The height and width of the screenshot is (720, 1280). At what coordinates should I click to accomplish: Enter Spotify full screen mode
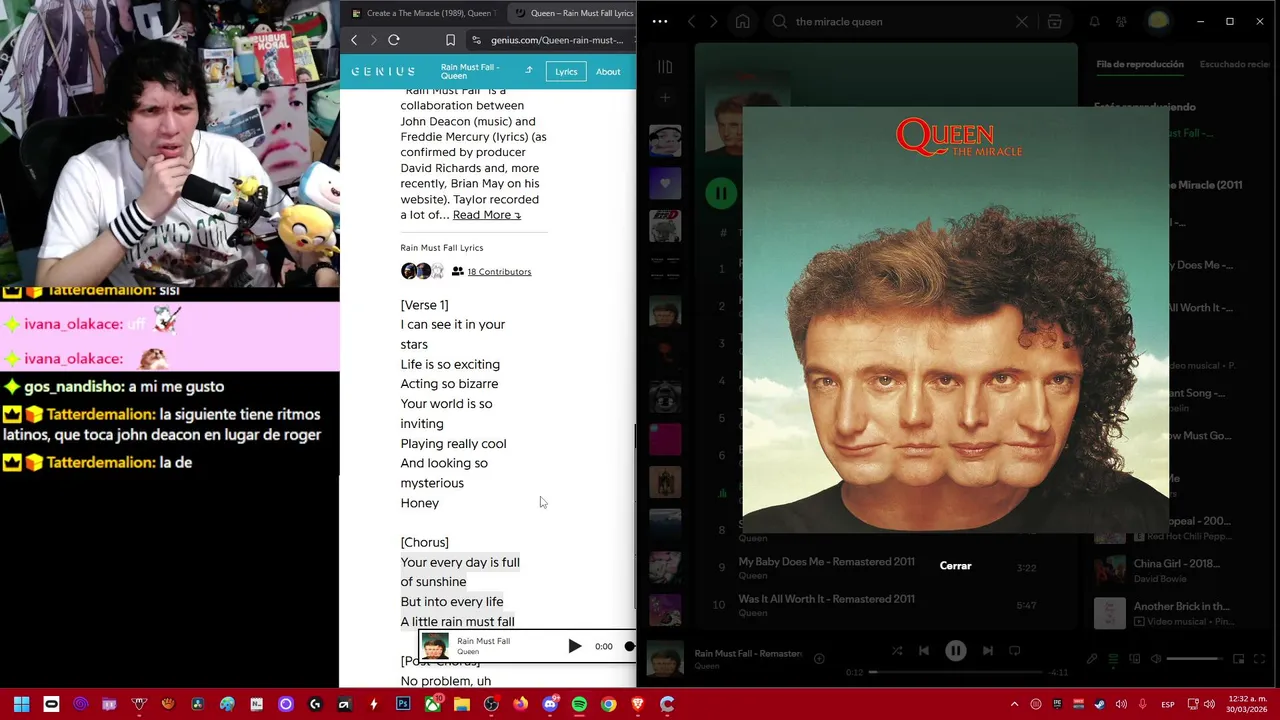tap(1260, 659)
